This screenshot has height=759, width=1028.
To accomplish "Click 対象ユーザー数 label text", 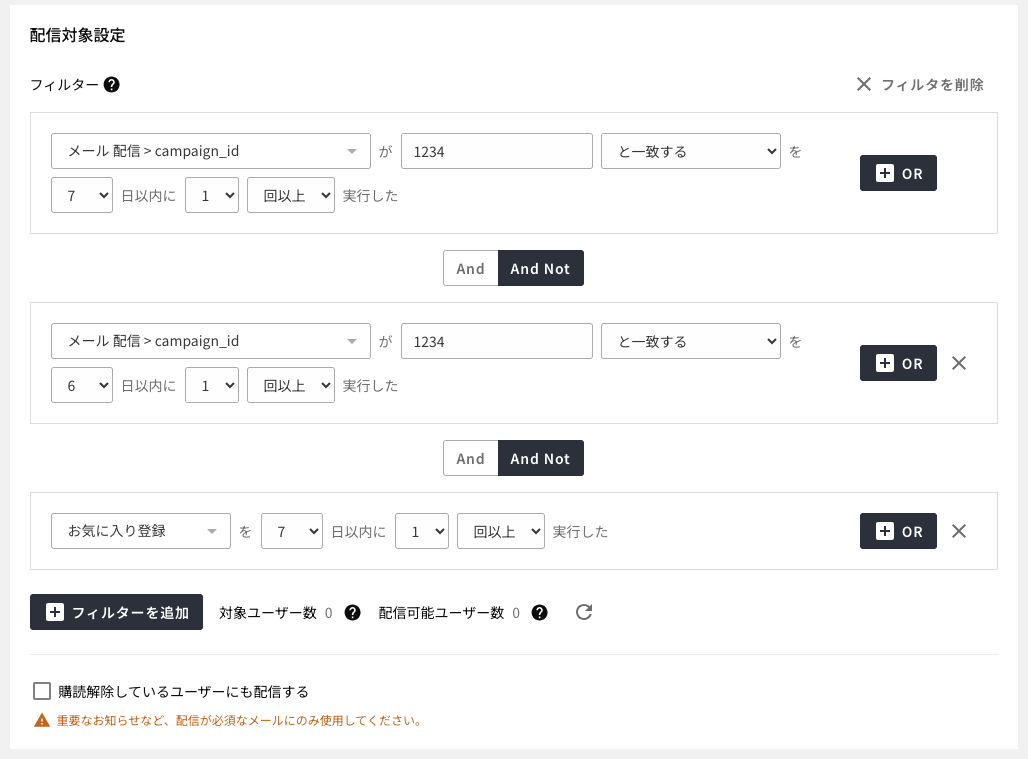I will point(268,613).
